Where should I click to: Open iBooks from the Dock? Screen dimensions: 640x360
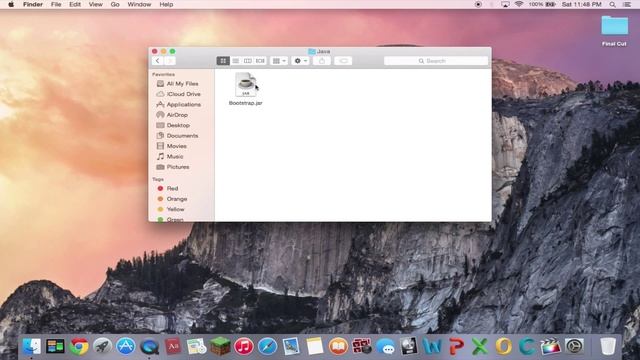338,347
